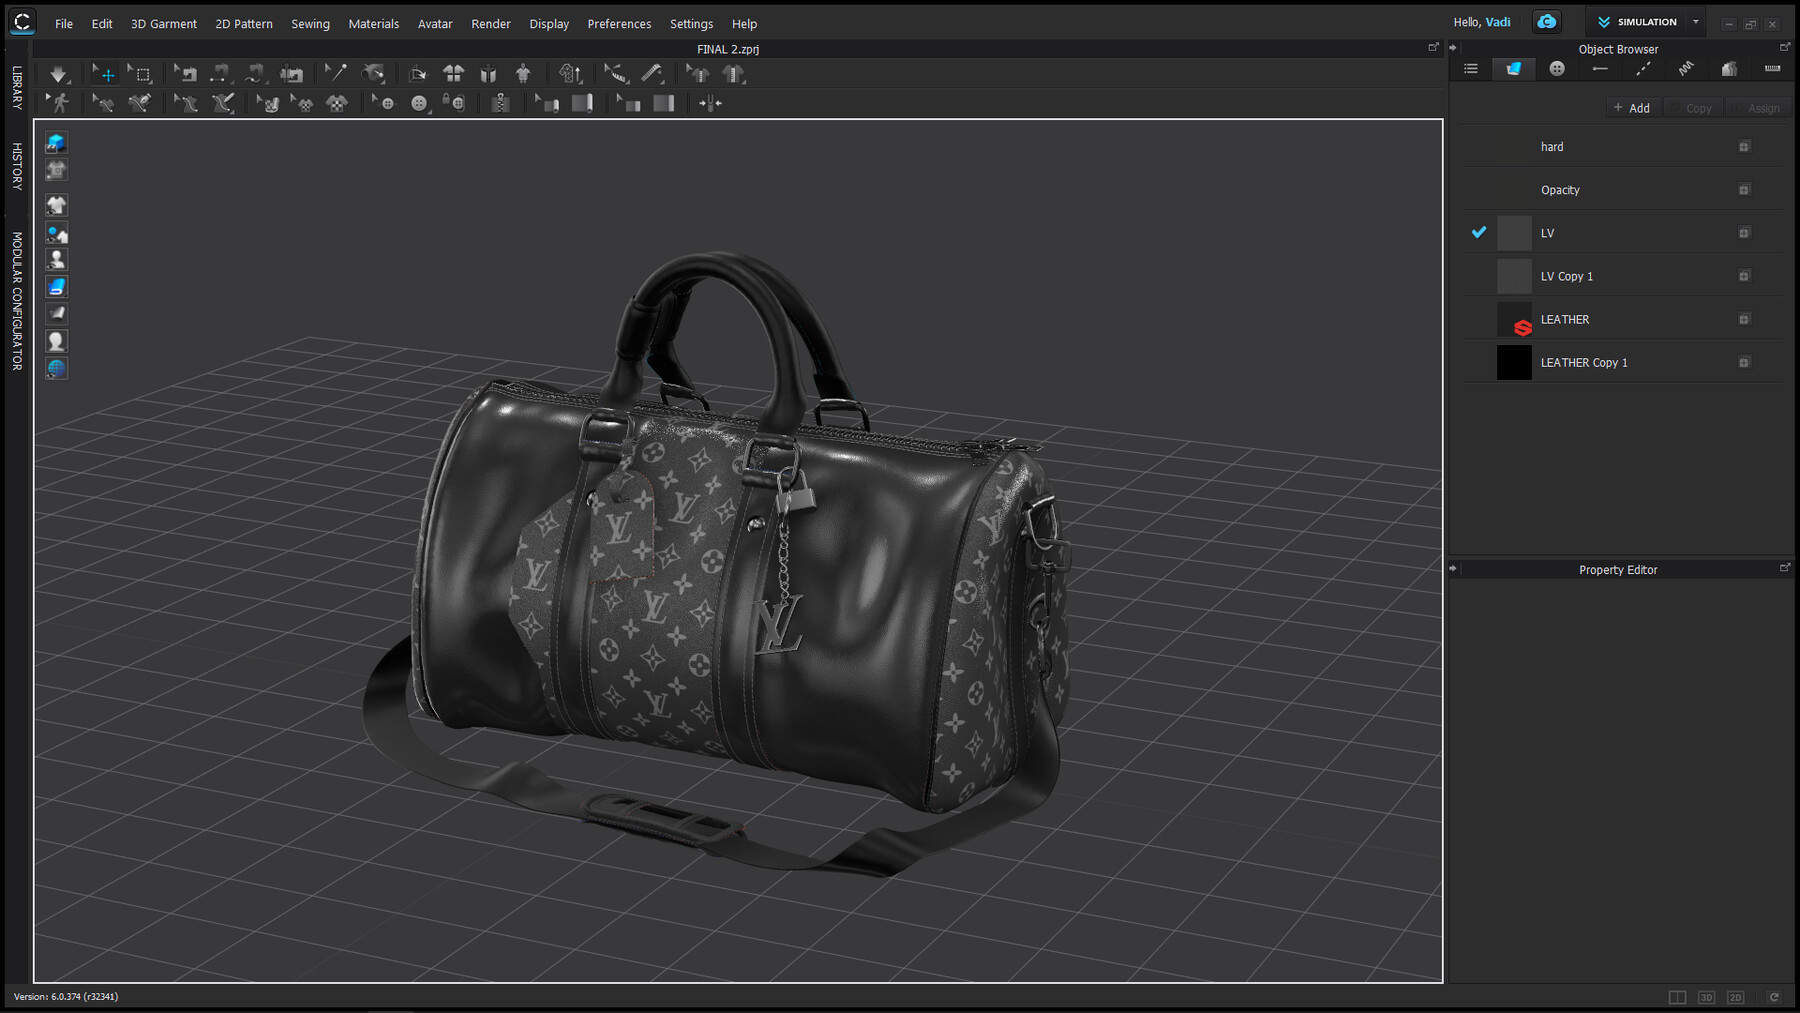1800x1013 pixels.
Task: Toggle the garment pin display icon
Action: [56, 234]
